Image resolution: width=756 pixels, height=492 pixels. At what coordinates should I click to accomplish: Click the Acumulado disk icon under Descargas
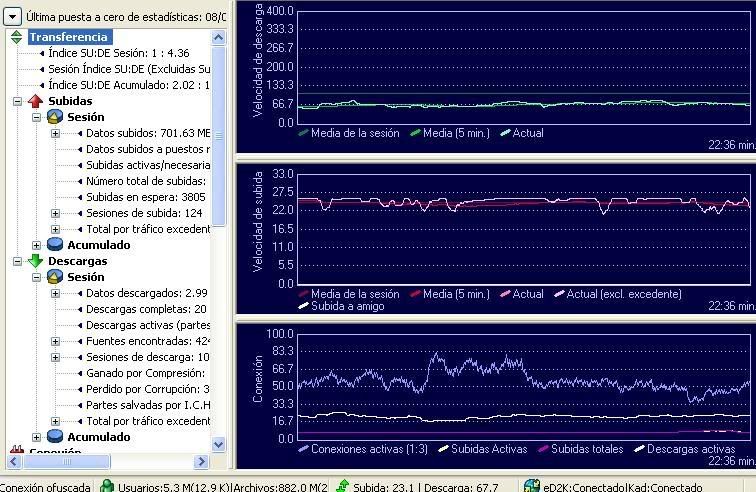55,437
